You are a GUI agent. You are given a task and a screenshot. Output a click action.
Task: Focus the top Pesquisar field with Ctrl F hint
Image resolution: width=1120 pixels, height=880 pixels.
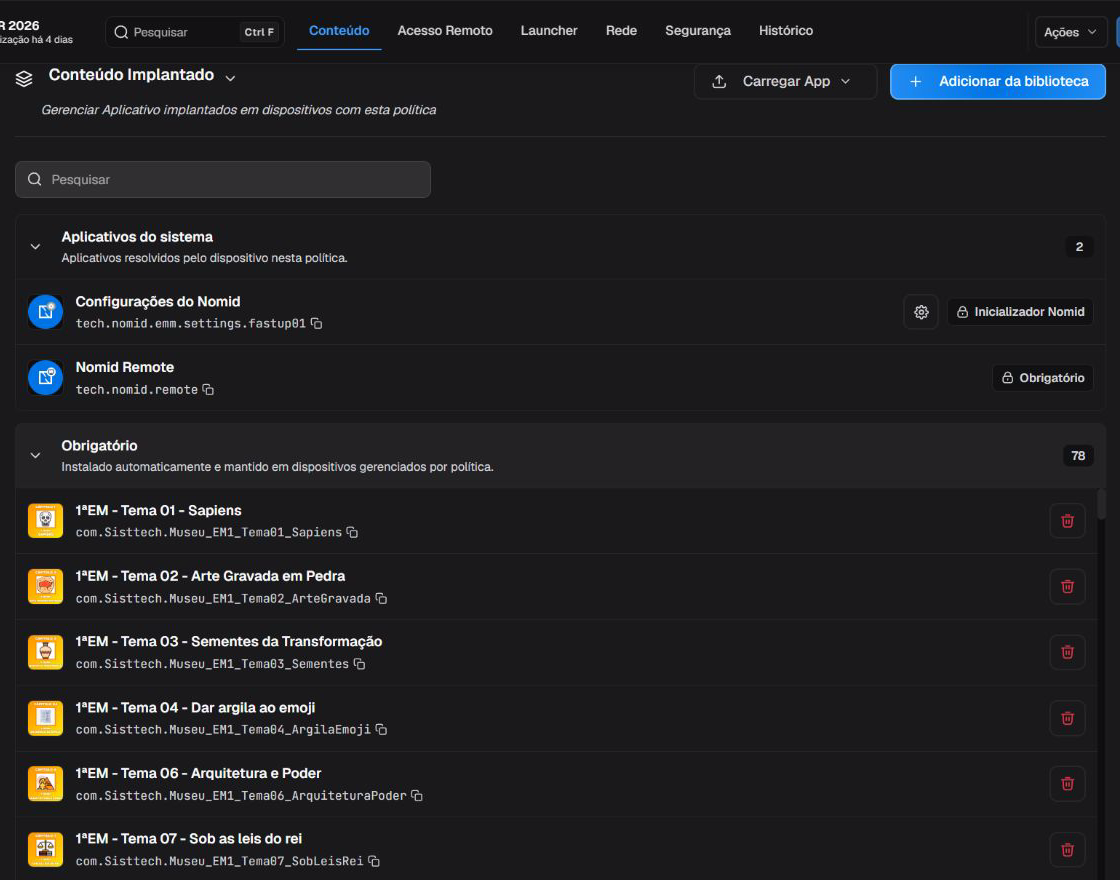(195, 32)
